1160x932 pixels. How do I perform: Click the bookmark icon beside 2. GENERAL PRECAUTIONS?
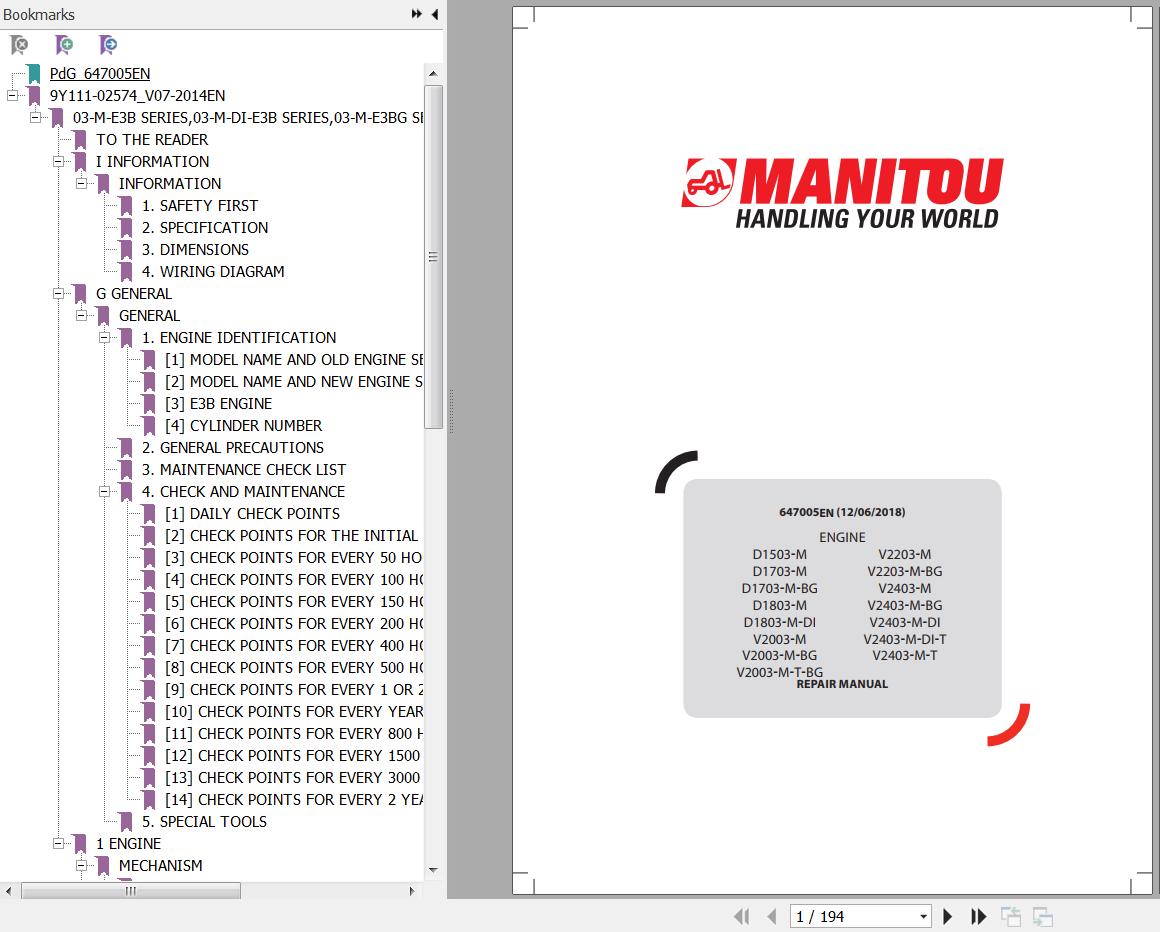pos(126,448)
